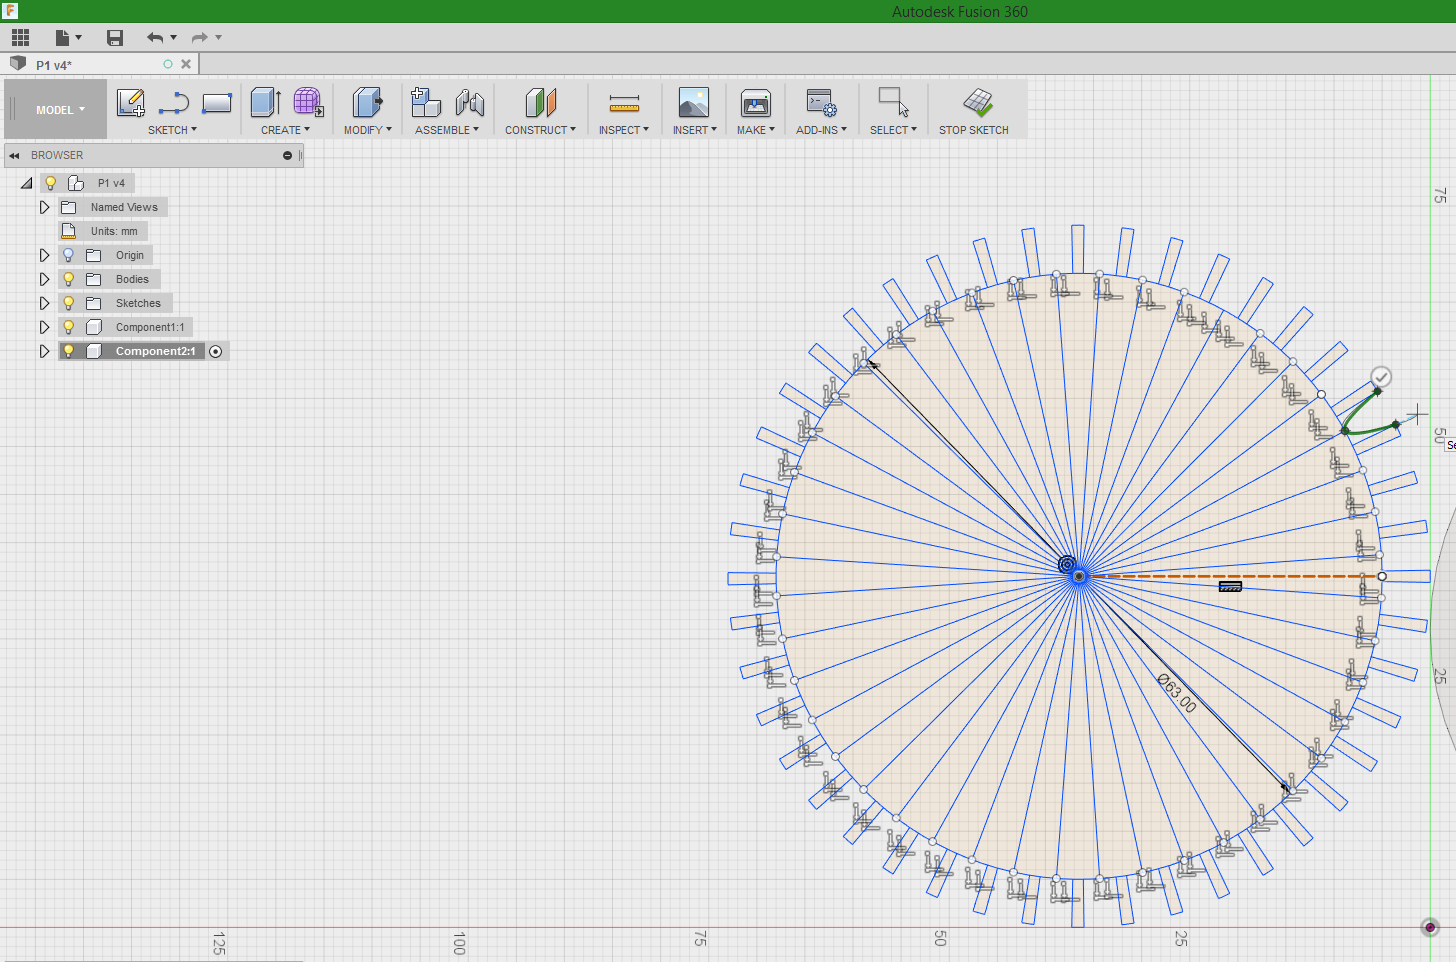The width and height of the screenshot is (1456, 962).
Task: Click the green checkmark to finish spline
Action: pos(1381,377)
